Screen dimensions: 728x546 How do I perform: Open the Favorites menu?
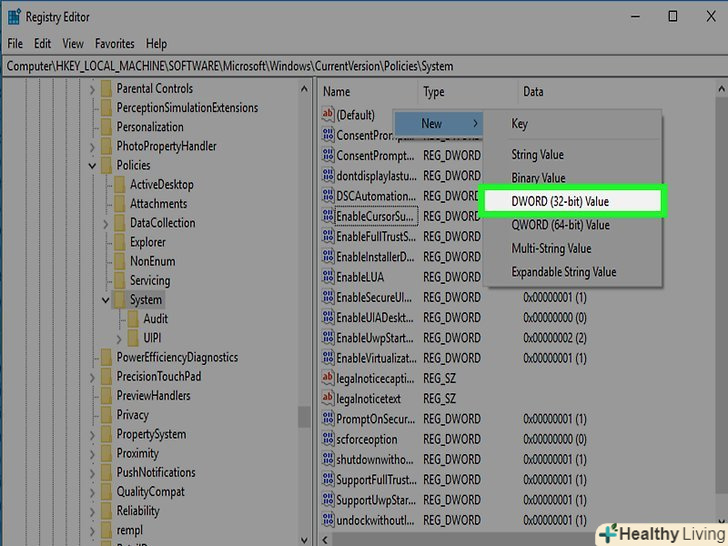pyautogui.click(x=115, y=44)
